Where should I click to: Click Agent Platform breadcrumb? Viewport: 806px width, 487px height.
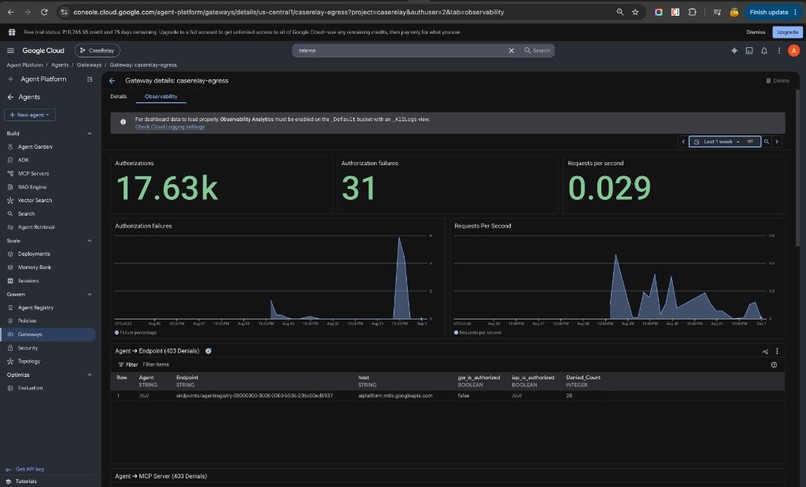[x=25, y=65]
